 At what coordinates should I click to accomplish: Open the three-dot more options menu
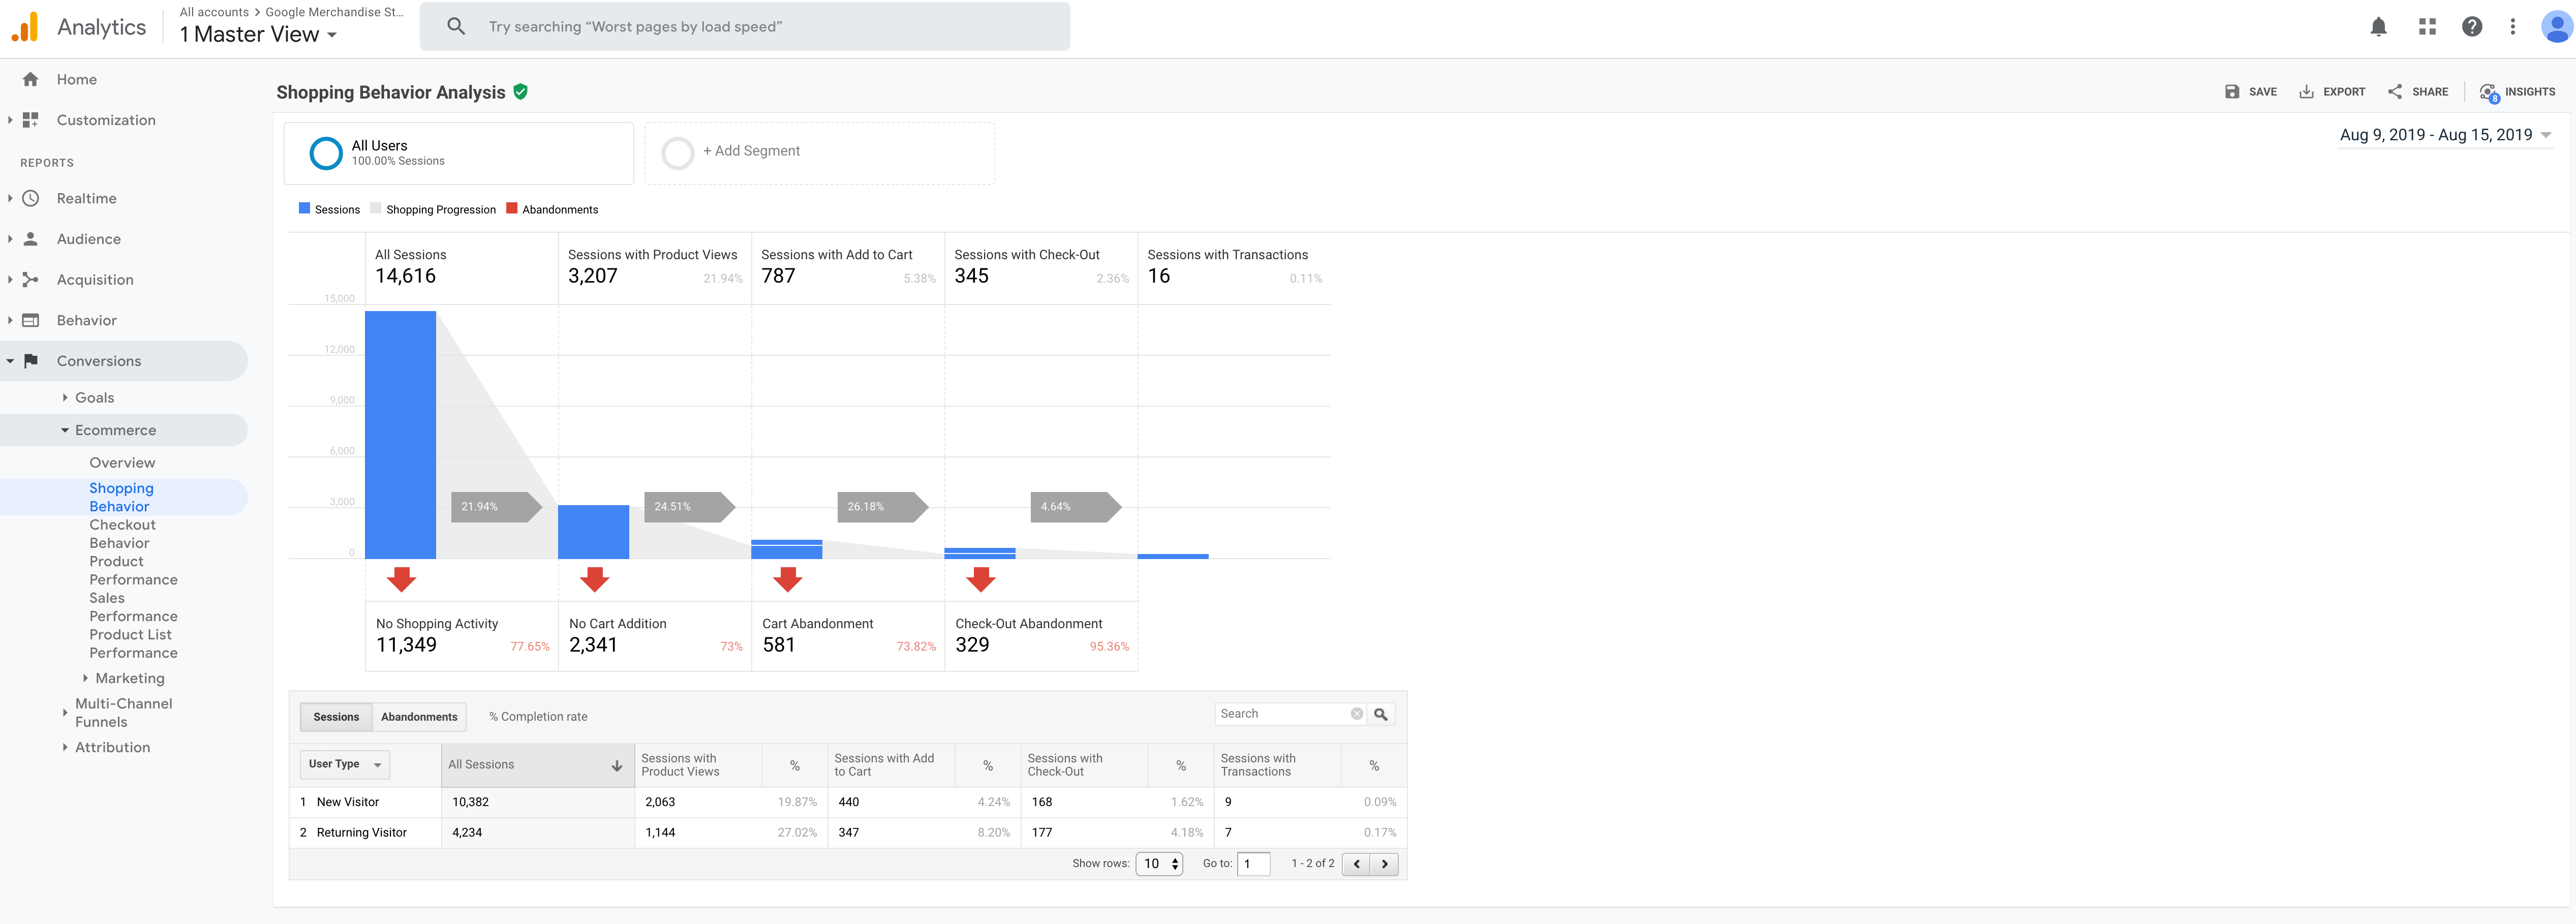(x=2512, y=27)
